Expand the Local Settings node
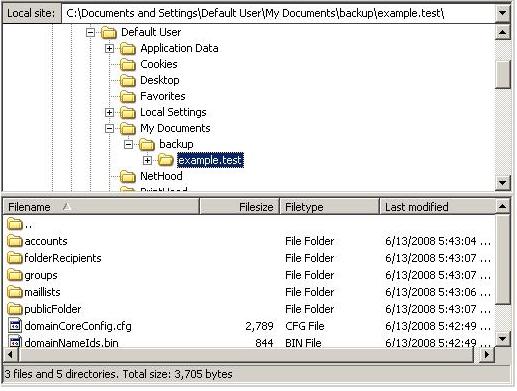Screen dimensions: 517x391 pos(109,113)
